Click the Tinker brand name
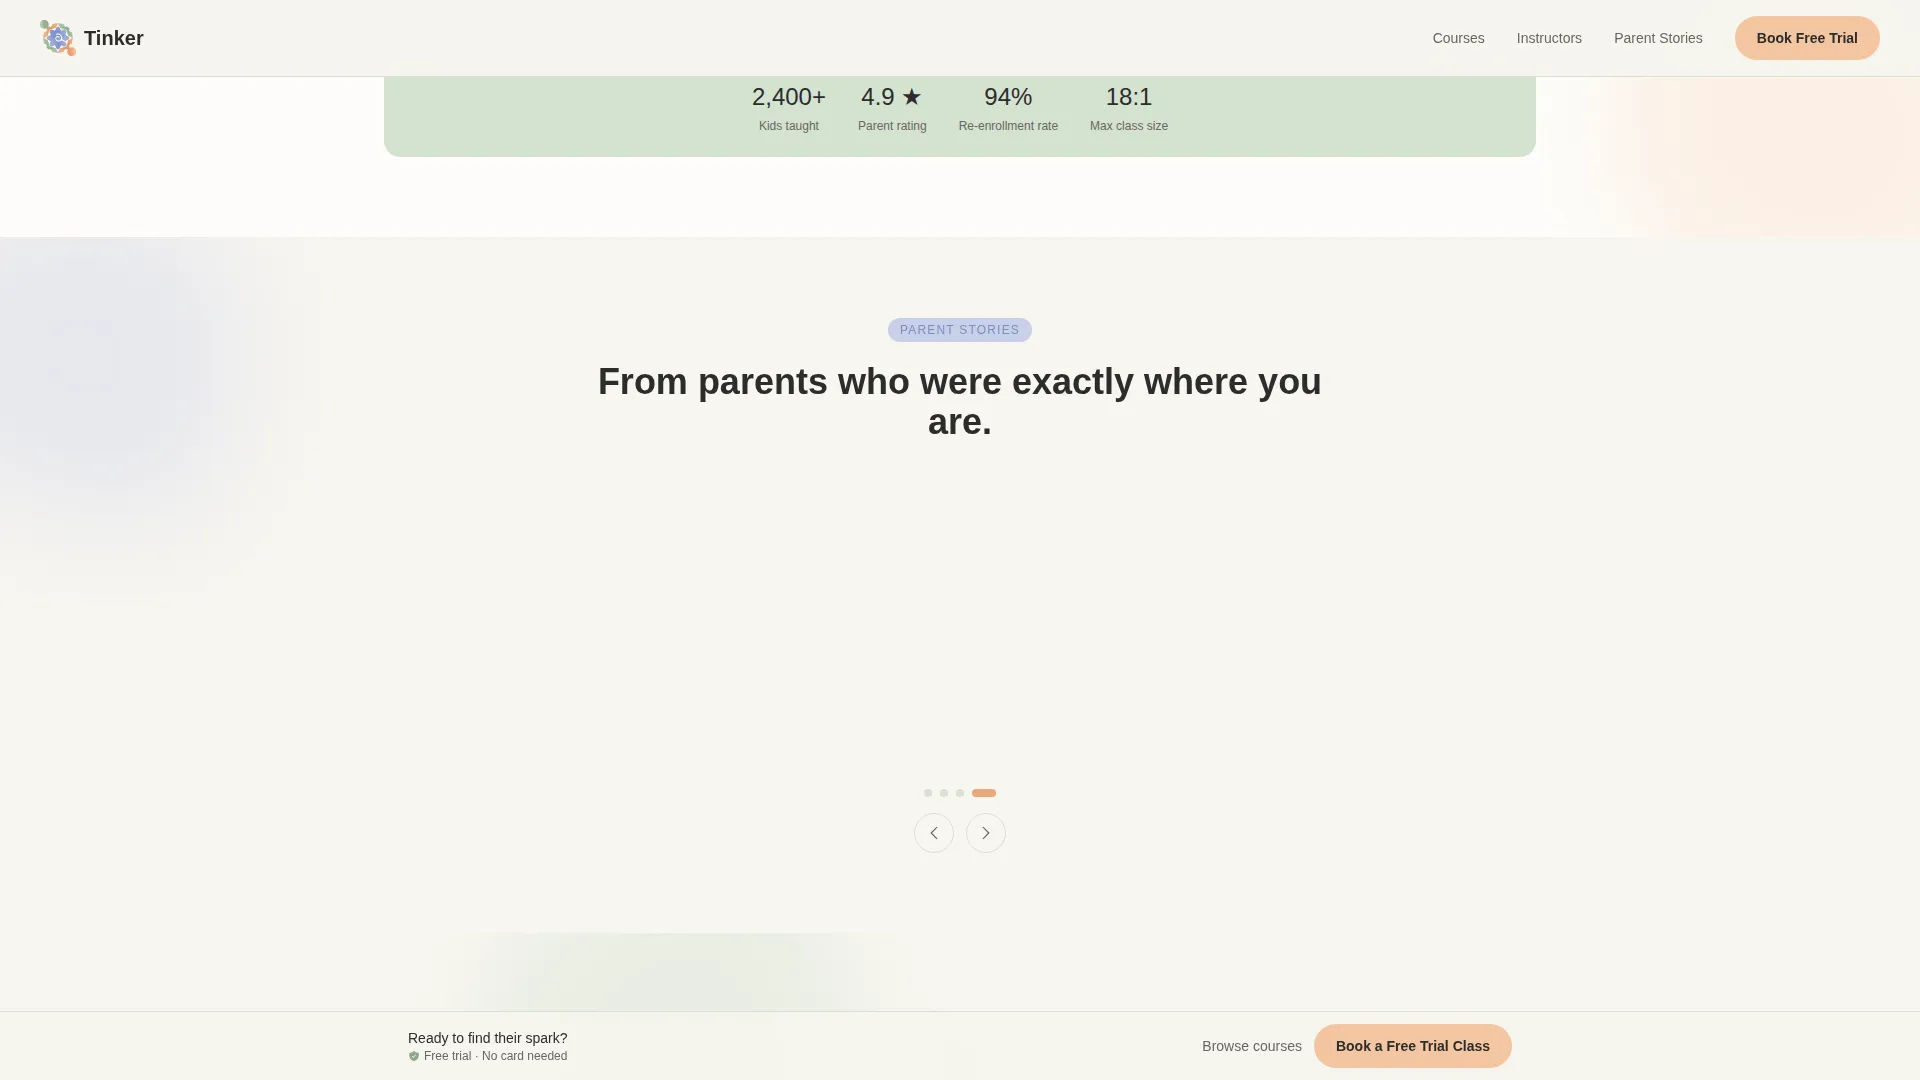 (x=114, y=38)
